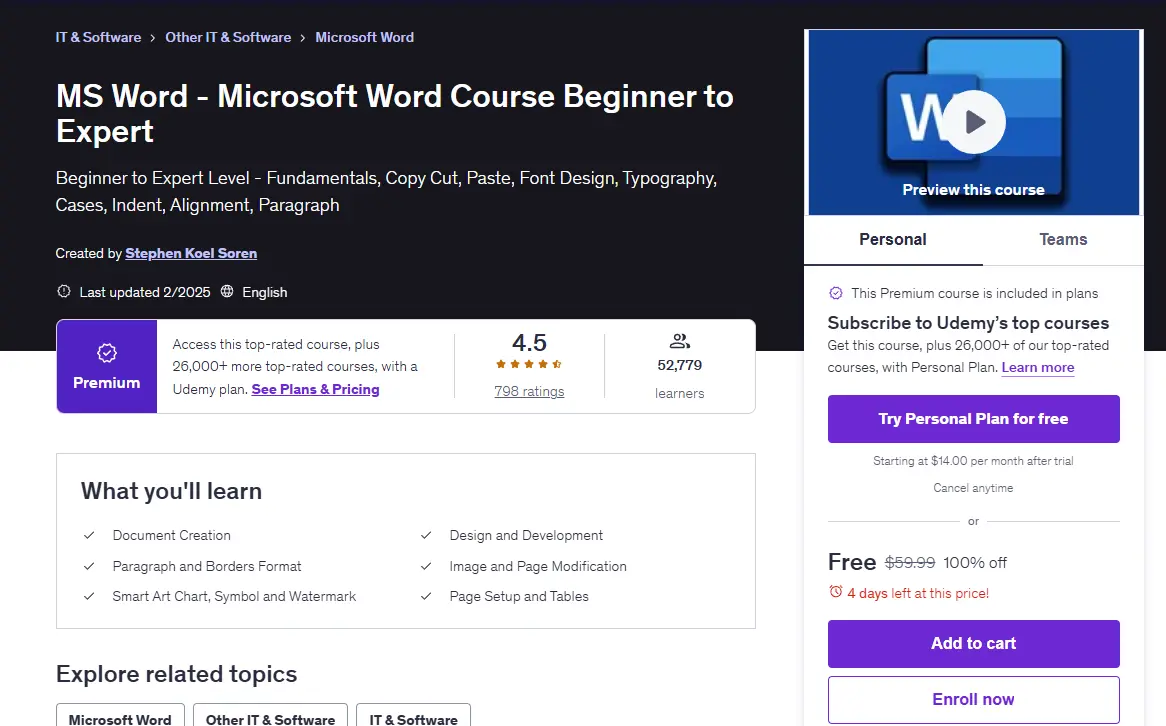The width and height of the screenshot is (1166, 726).
Task: Open instructor Stephen Koel Soren's profile
Action: [x=191, y=254]
